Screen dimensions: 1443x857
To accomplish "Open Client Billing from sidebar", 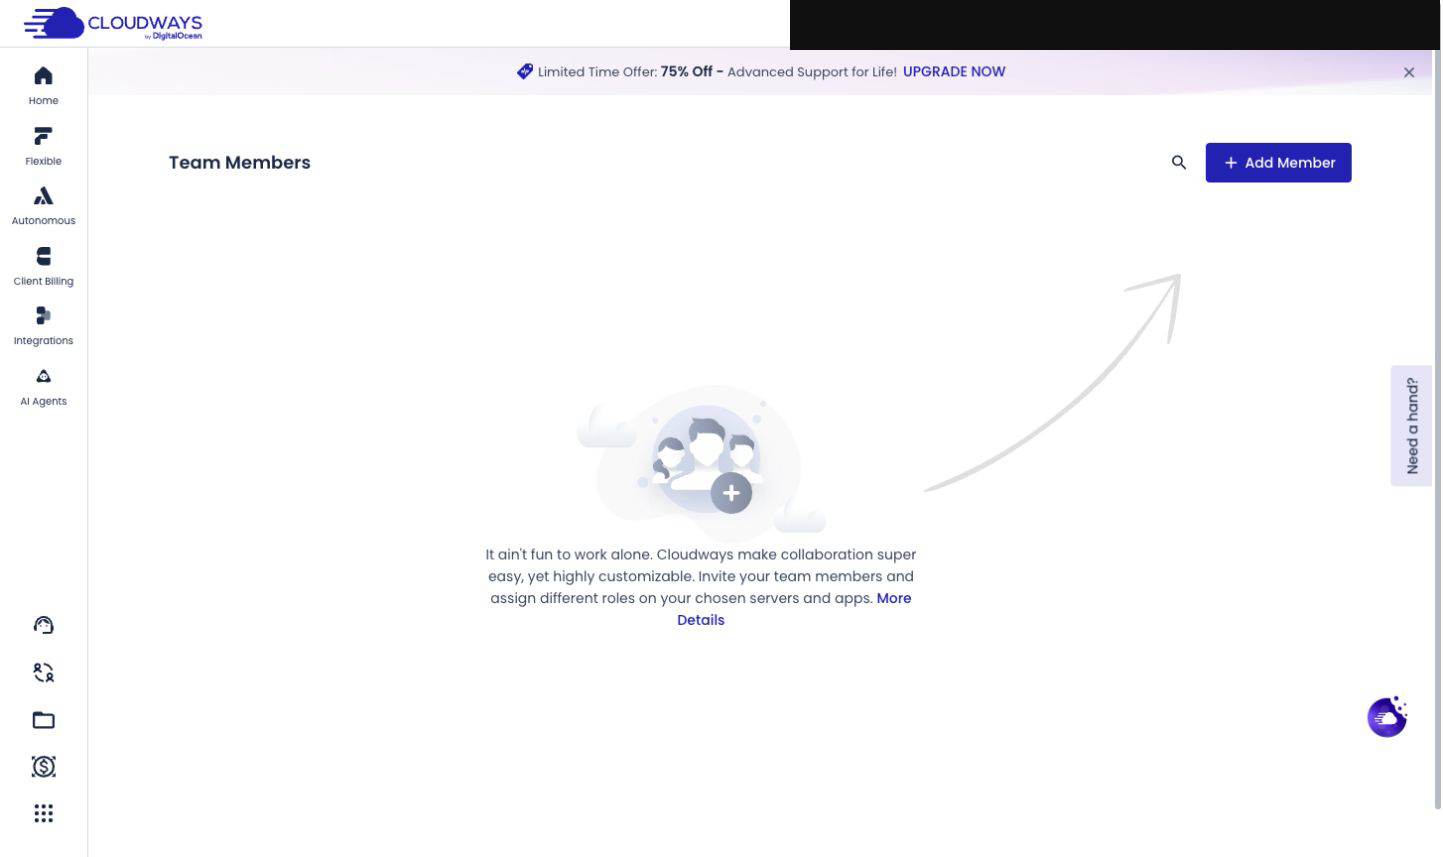I will 43,266.
